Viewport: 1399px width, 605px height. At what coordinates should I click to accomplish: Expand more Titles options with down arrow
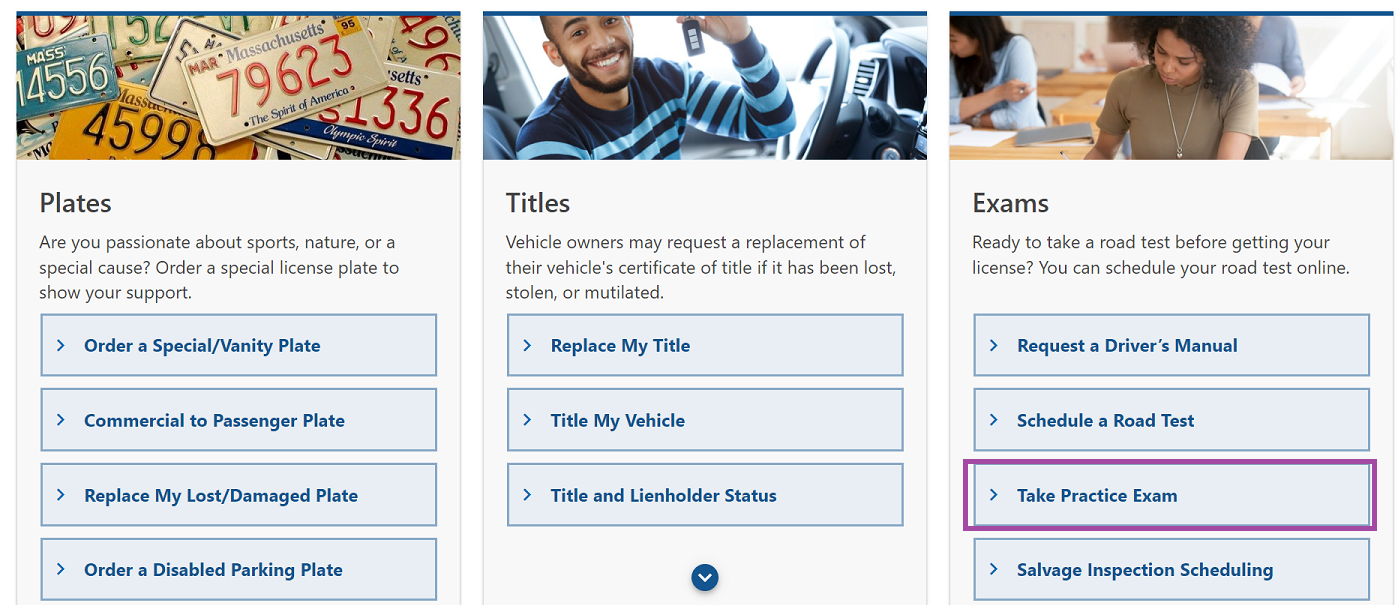(705, 577)
